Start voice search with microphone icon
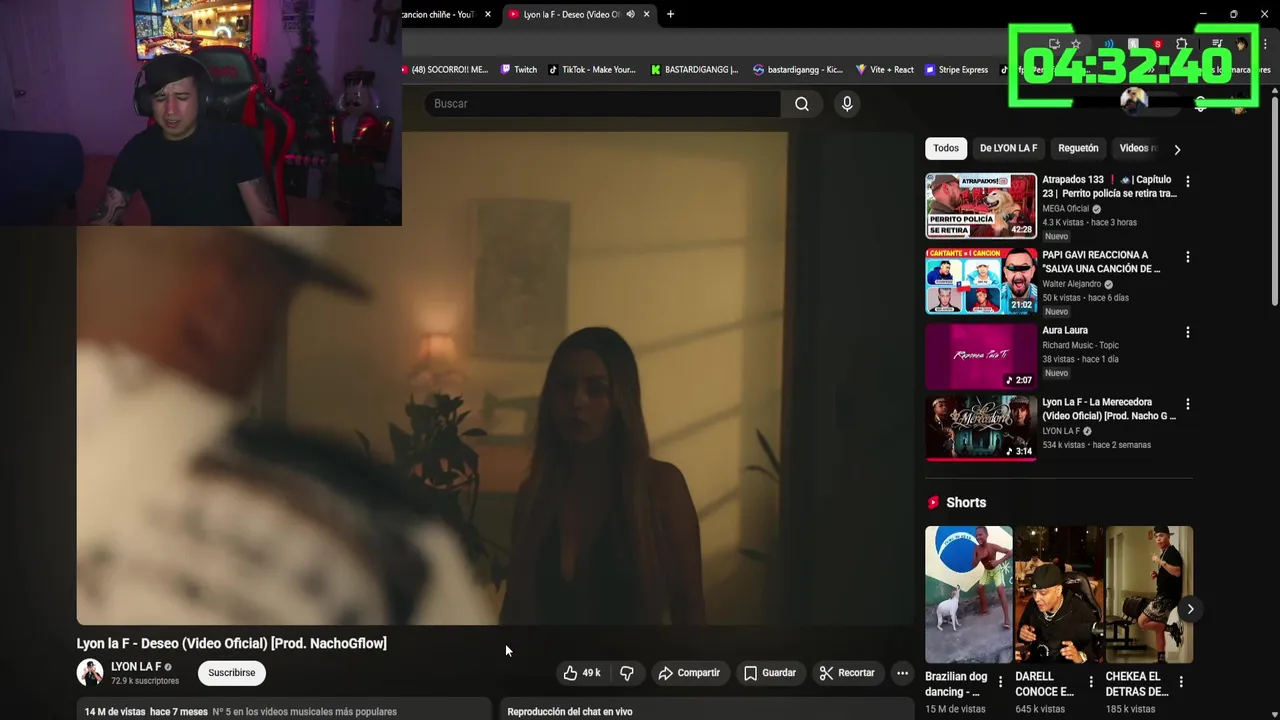Image resolution: width=1280 pixels, height=720 pixels. (847, 104)
